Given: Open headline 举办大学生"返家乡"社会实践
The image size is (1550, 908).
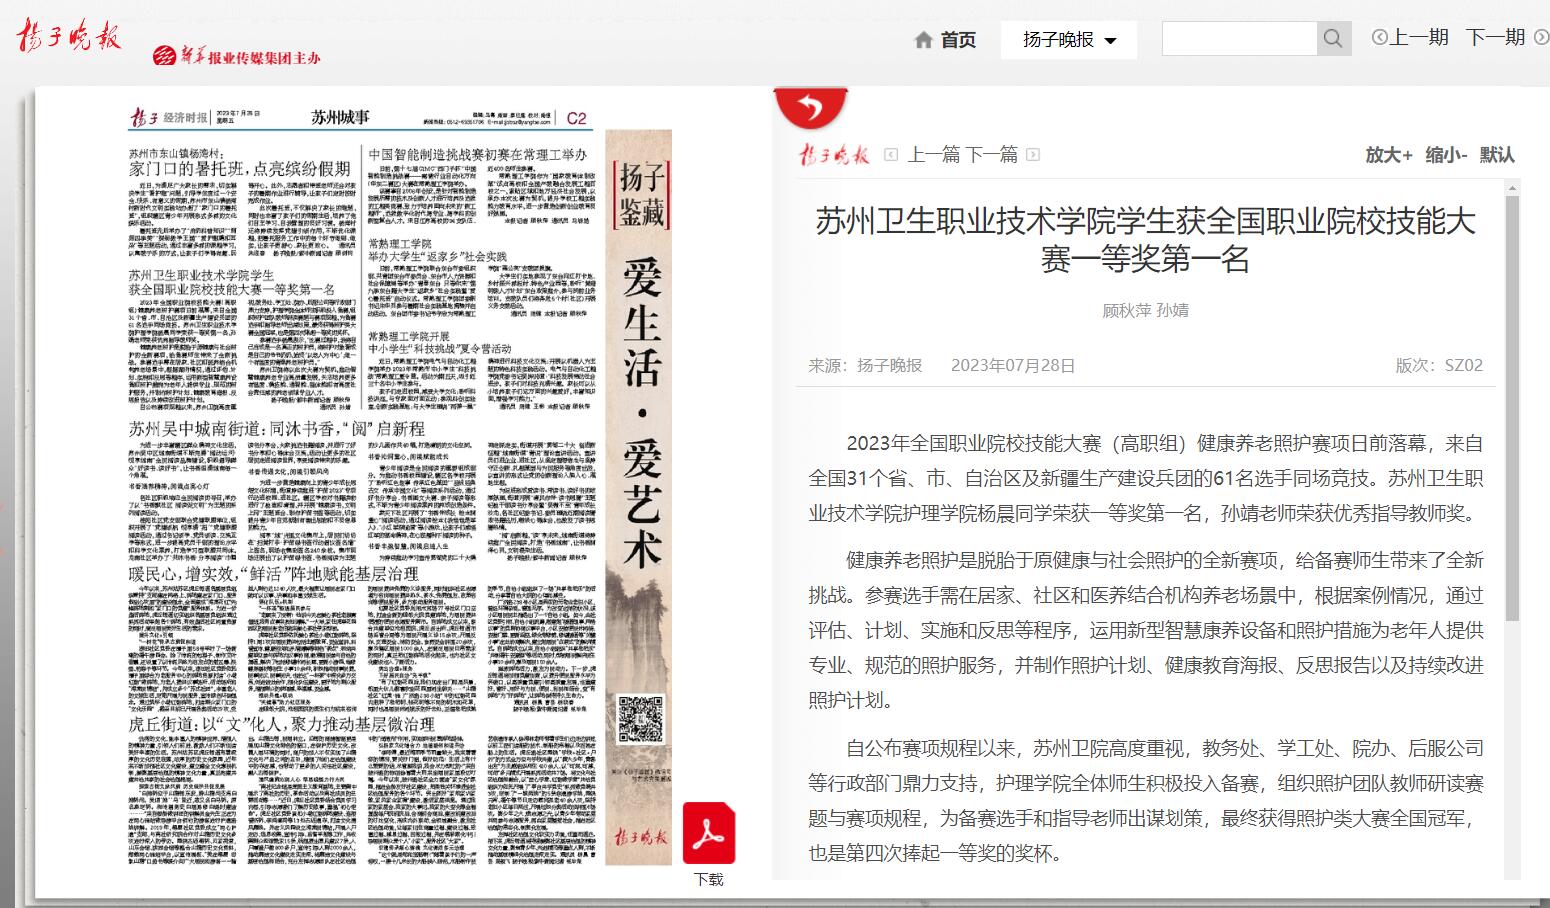Looking at the screenshot, I should (x=438, y=257).
